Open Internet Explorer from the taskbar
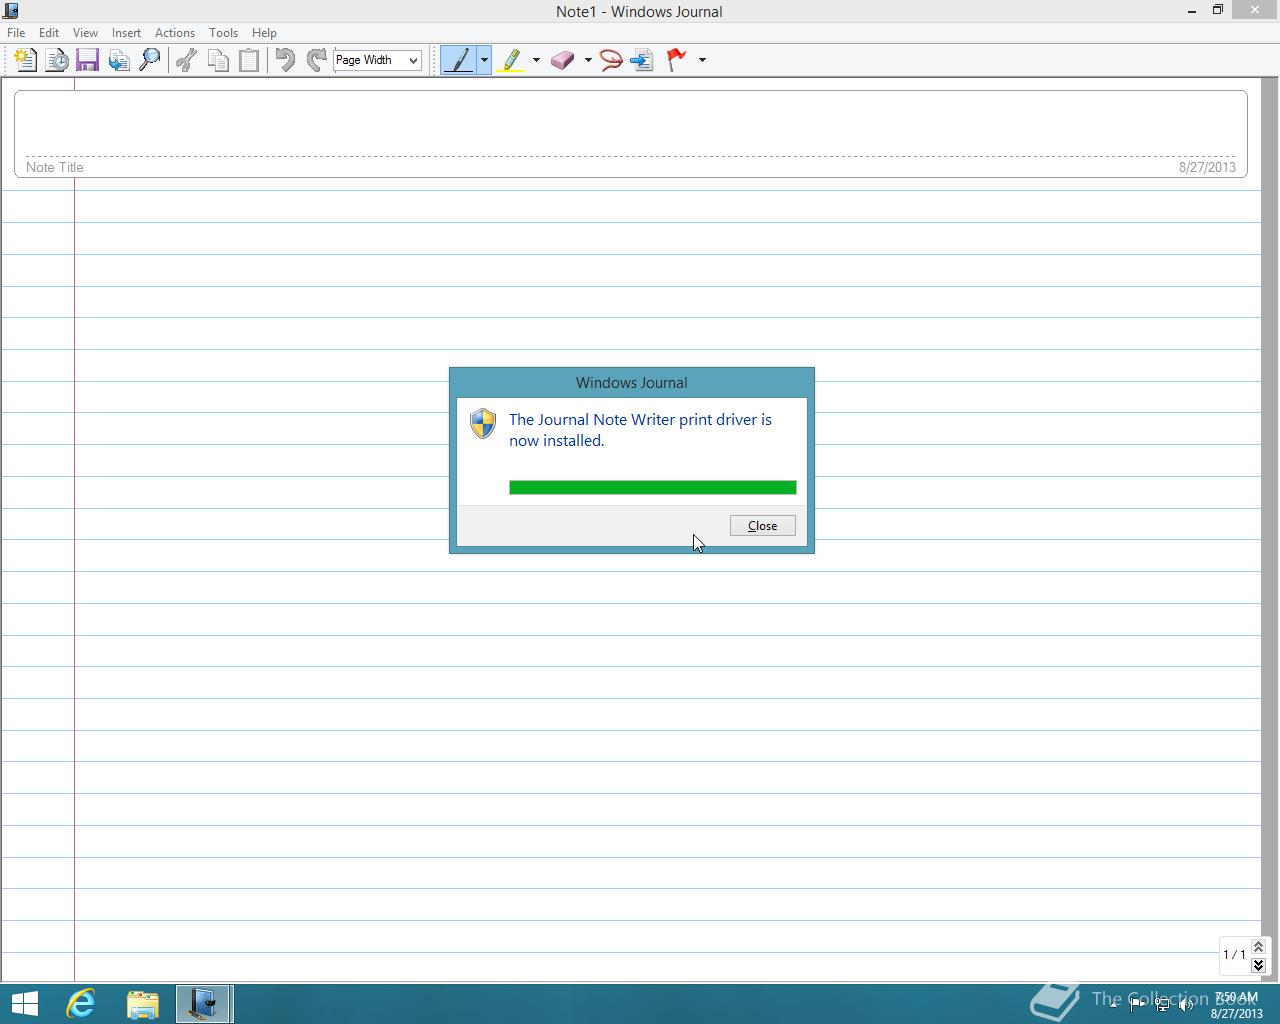Image resolution: width=1280 pixels, height=1024 pixels. point(81,1003)
